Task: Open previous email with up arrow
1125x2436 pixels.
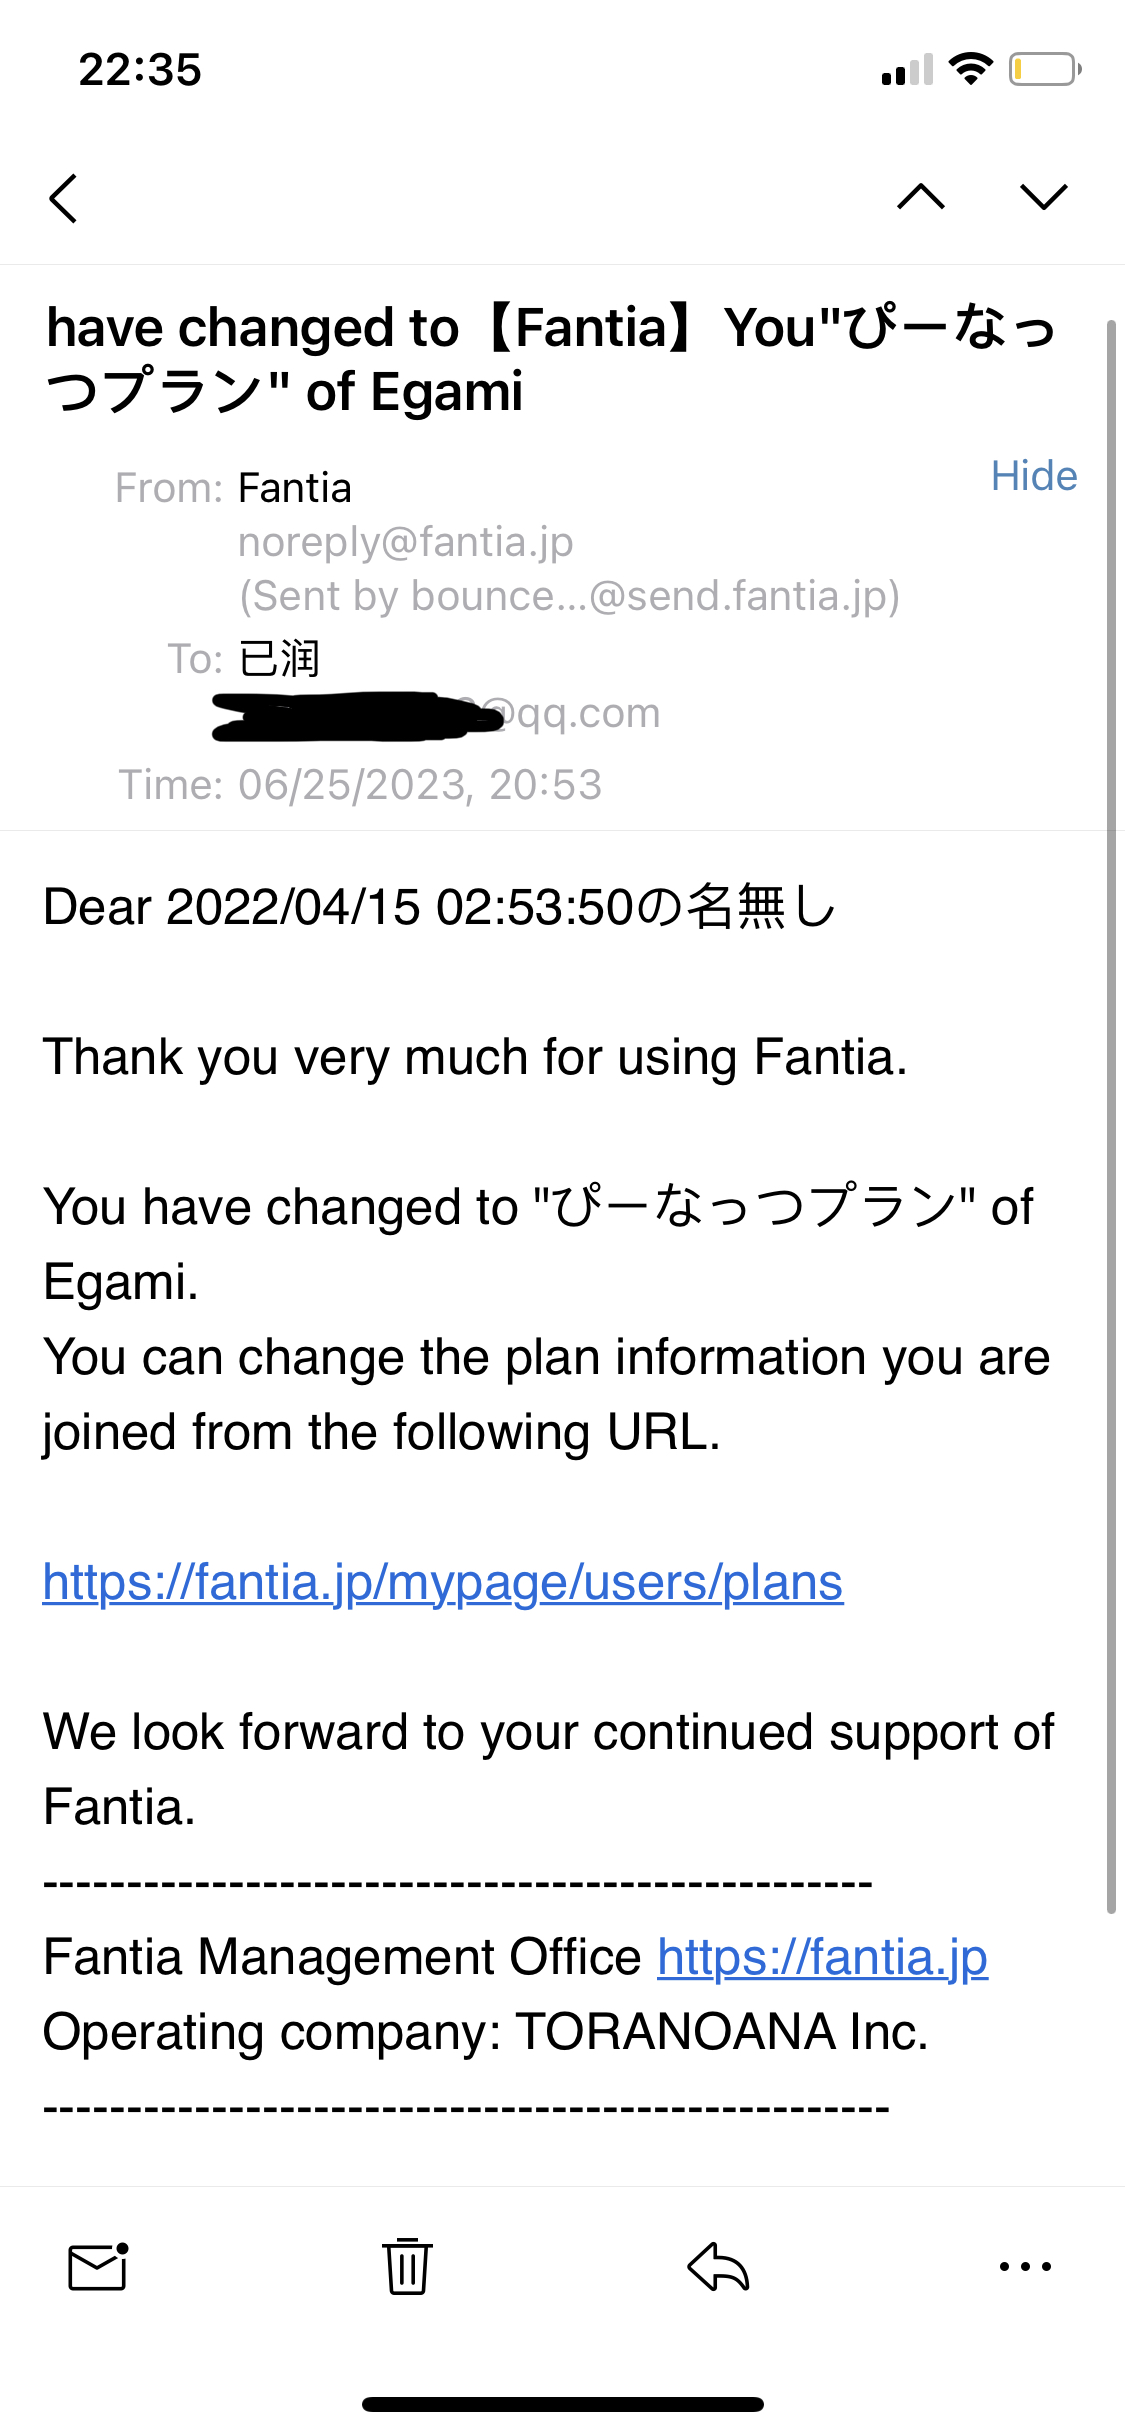Action: coord(921,197)
